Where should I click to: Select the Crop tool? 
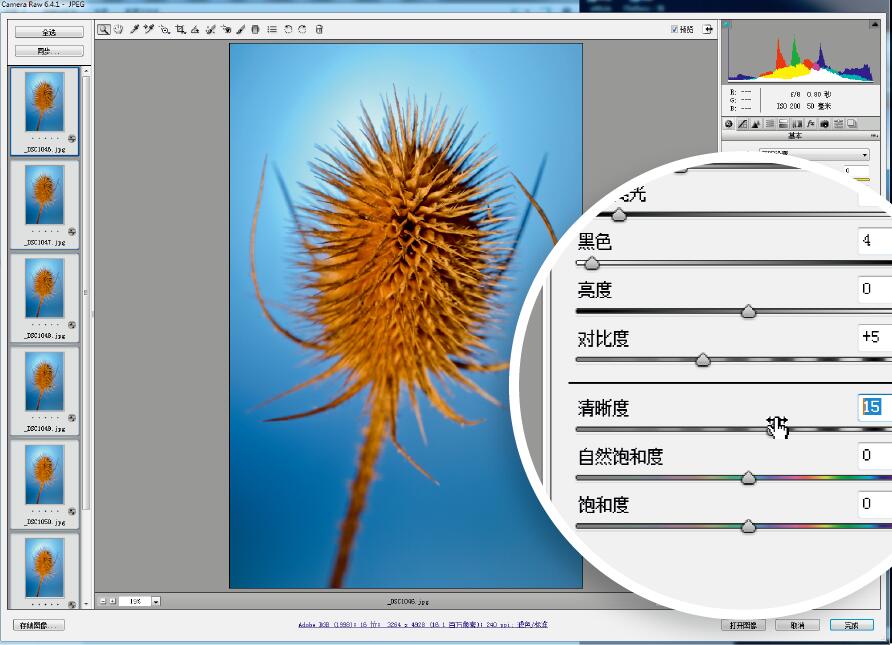(x=180, y=29)
